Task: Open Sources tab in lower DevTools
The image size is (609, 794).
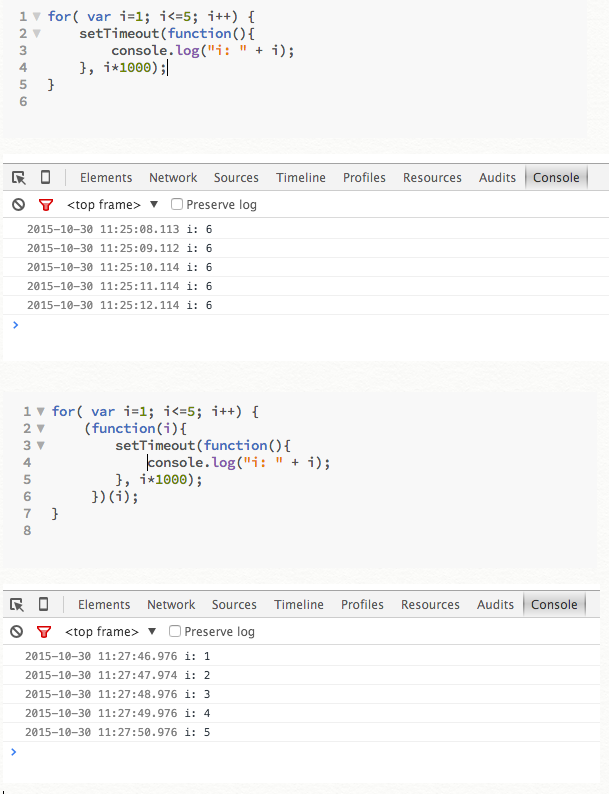Action: [x=234, y=605]
